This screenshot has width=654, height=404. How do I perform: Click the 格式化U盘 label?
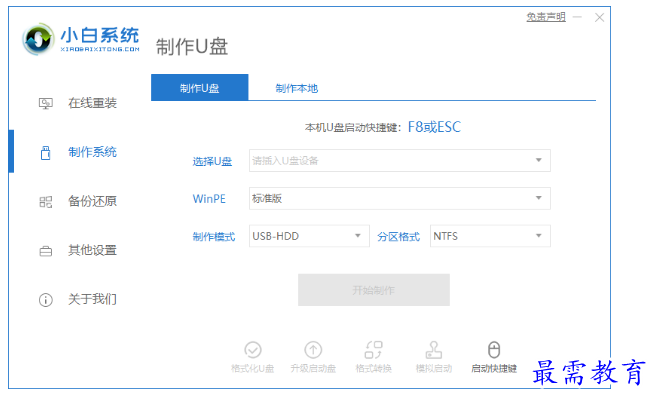pos(253,369)
